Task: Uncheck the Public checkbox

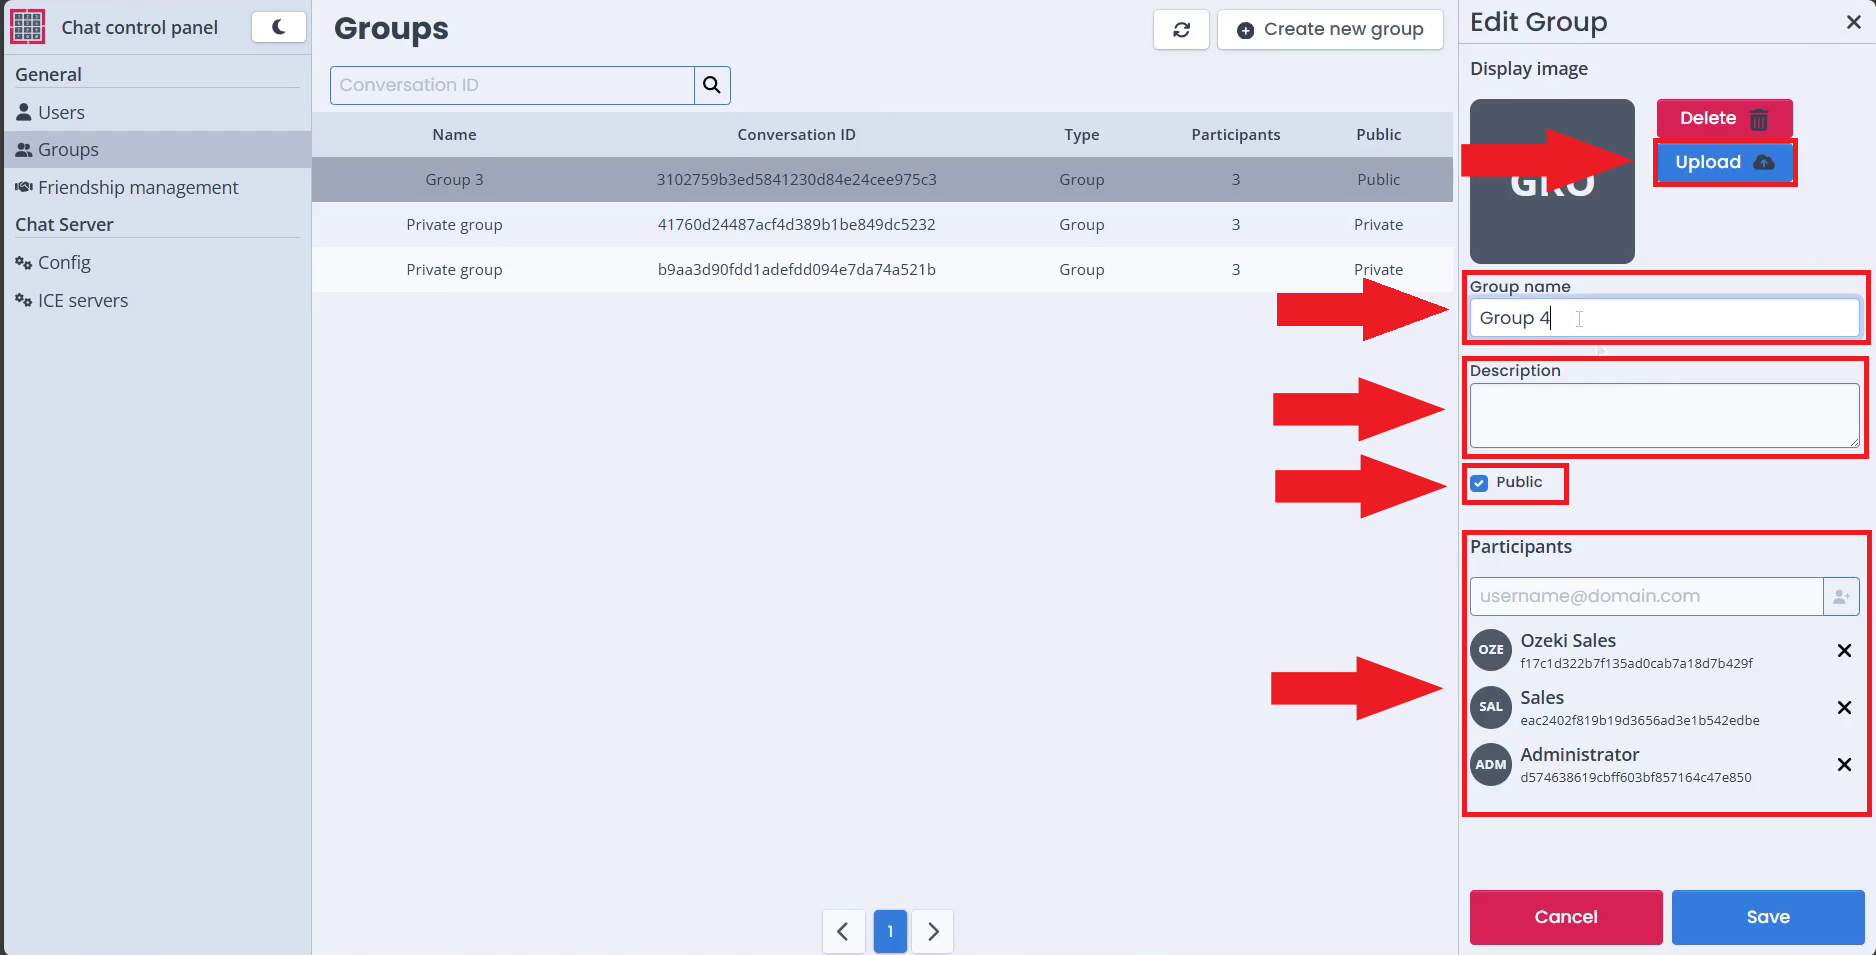Action: pyautogui.click(x=1479, y=483)
